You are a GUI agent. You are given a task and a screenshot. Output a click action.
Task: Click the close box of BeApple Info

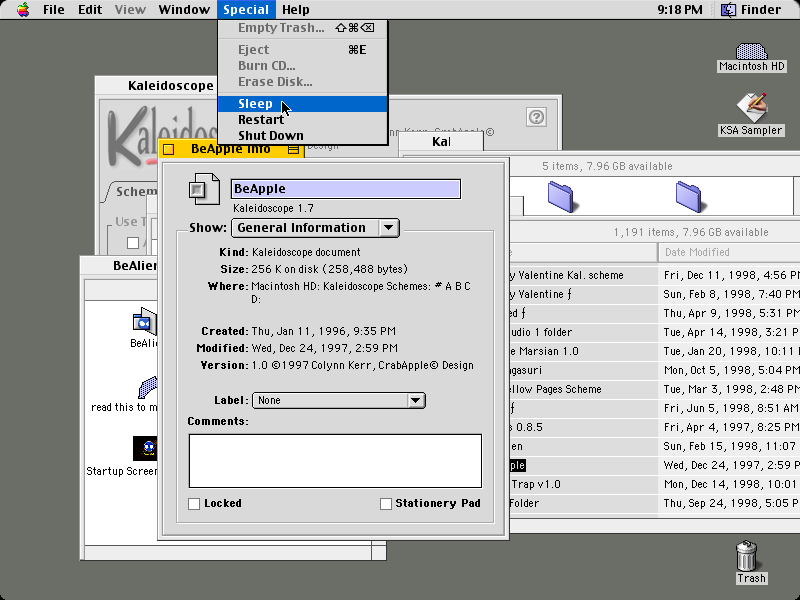(168, 149)
